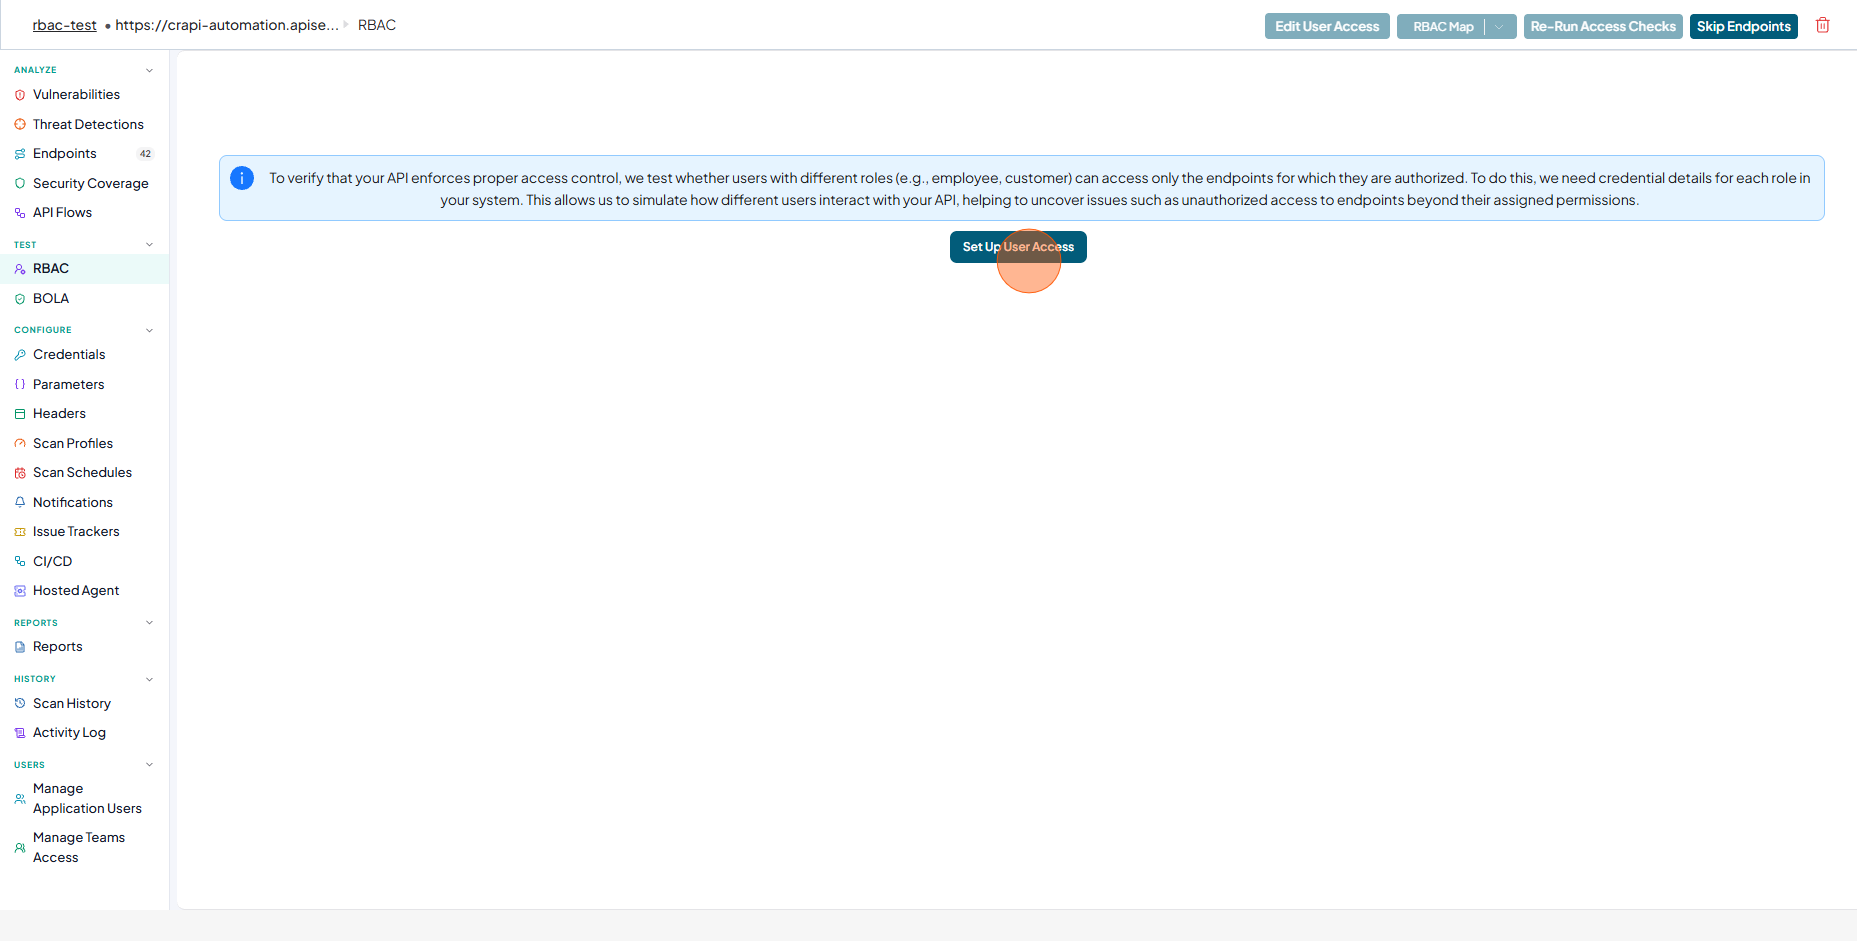The width and height of the screenshot is (1857, 941).
Task: Click the Activity Log icon
Action: click(20, 733)
